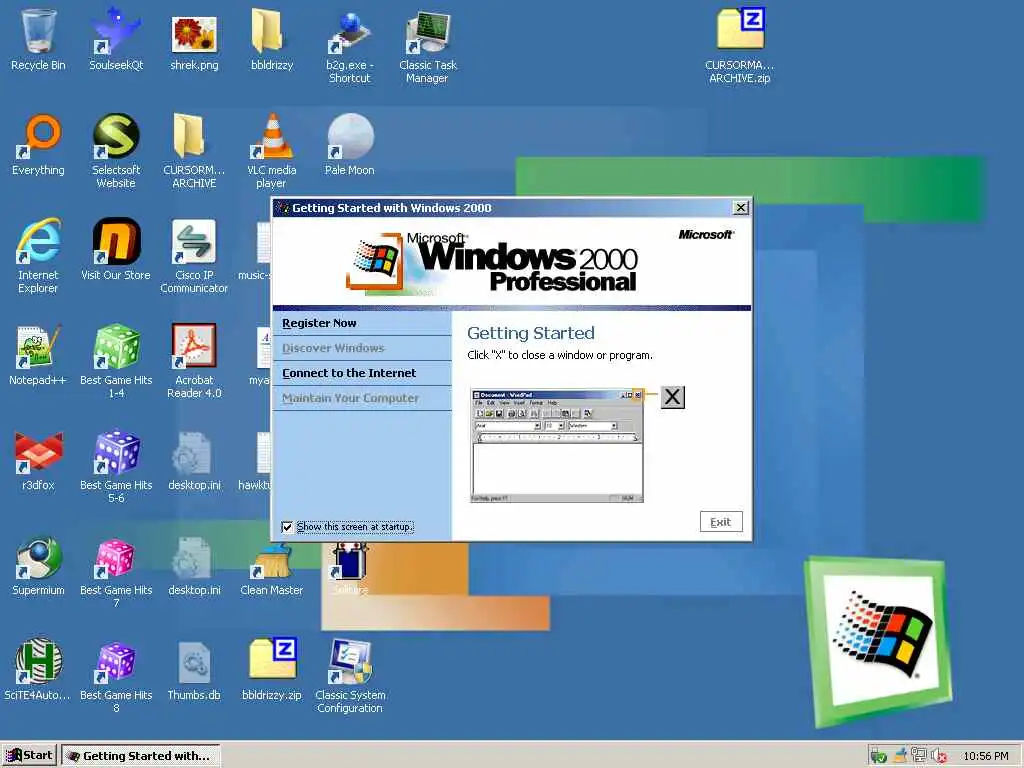Select the Clean Master icon
Screen dimensions: 1024x768
(272, 563)
